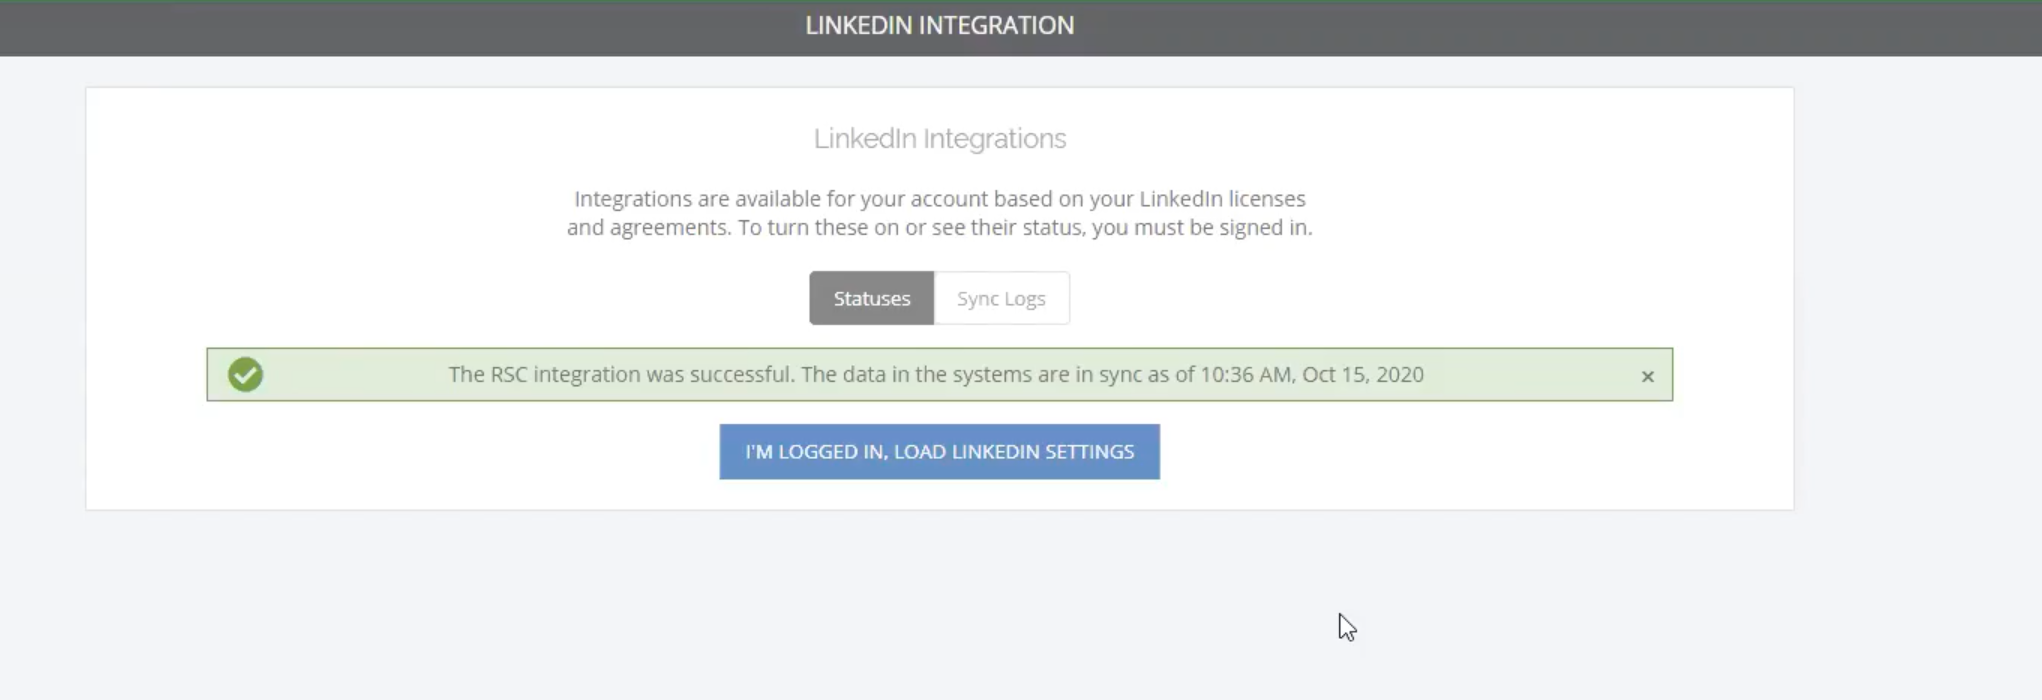
Task: Click I'm Logged In, Load LinkedIn Settings
Action: (x=940, y=452)
